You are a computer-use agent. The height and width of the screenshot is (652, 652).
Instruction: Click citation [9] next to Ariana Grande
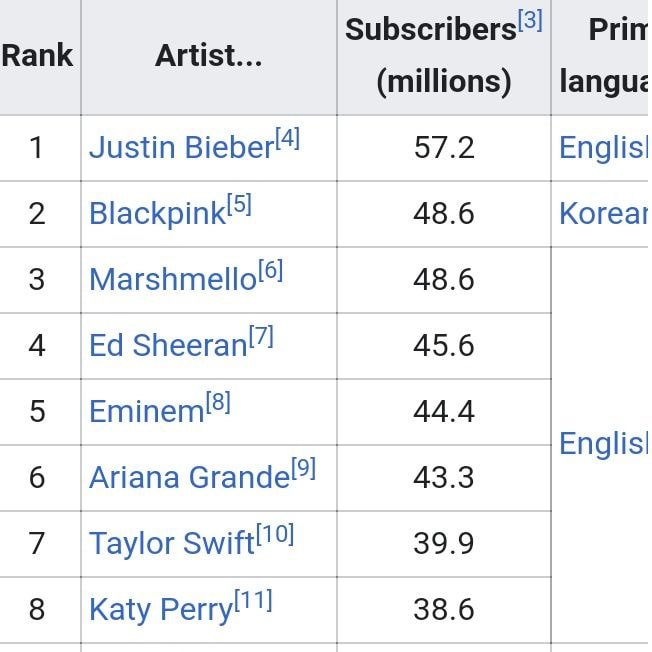303,468
